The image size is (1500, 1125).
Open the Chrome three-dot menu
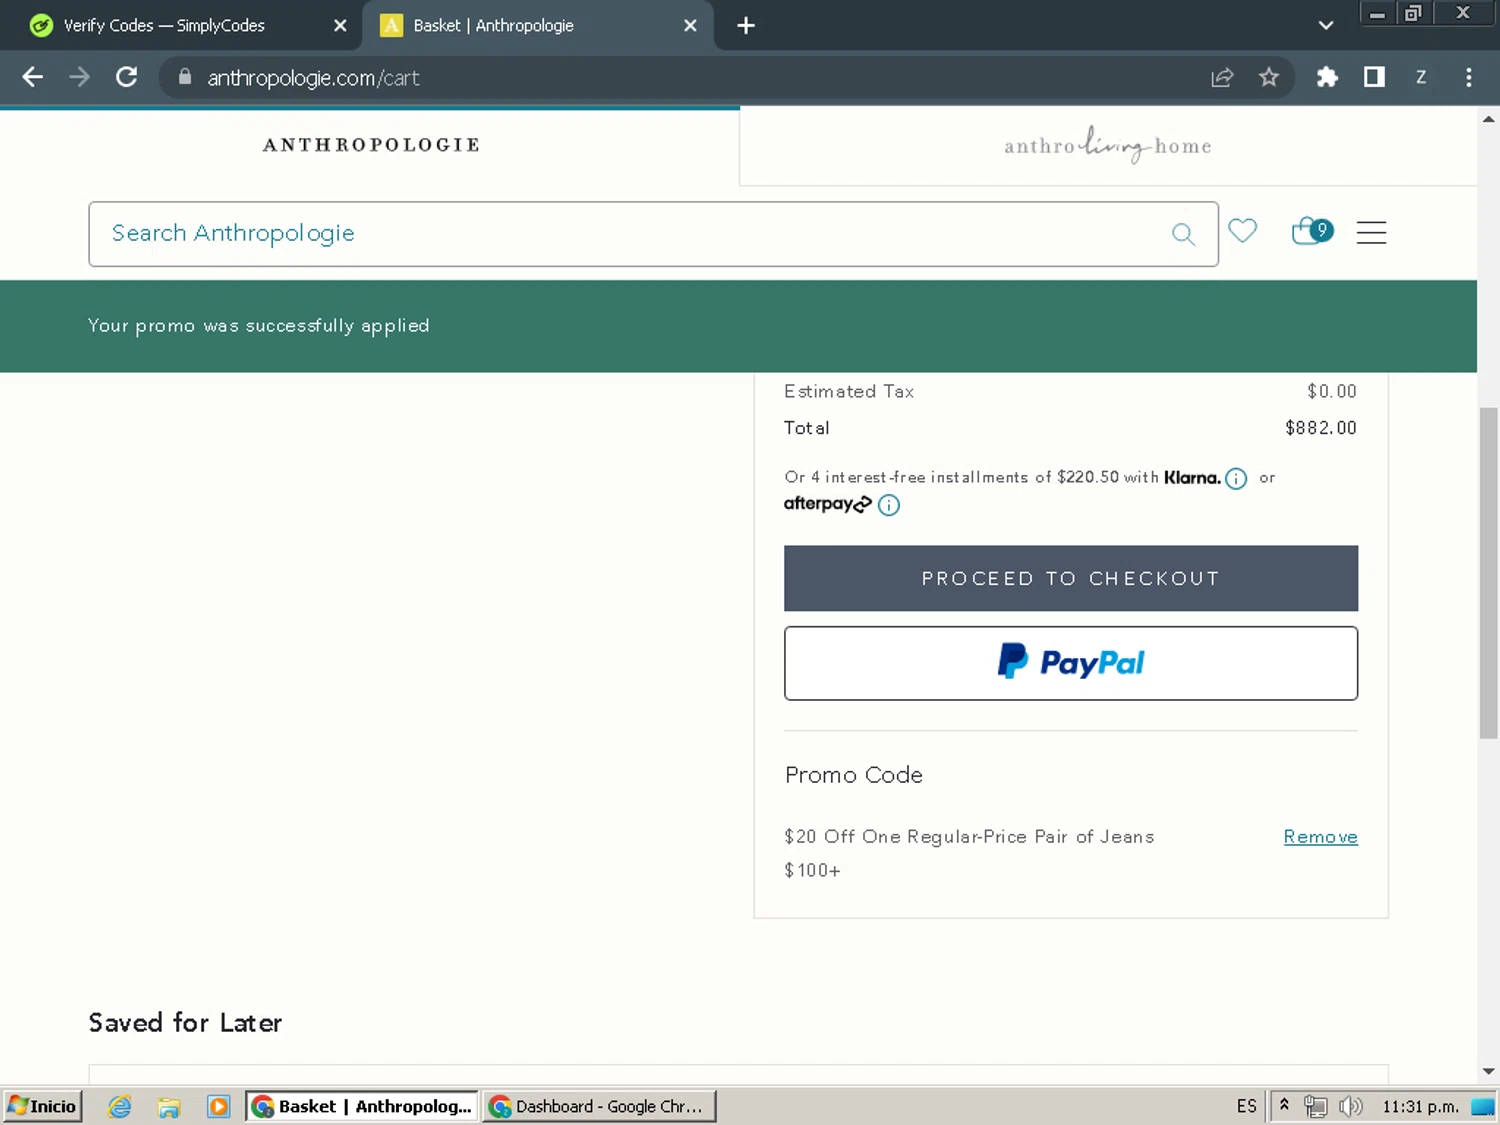(1468, 77)
